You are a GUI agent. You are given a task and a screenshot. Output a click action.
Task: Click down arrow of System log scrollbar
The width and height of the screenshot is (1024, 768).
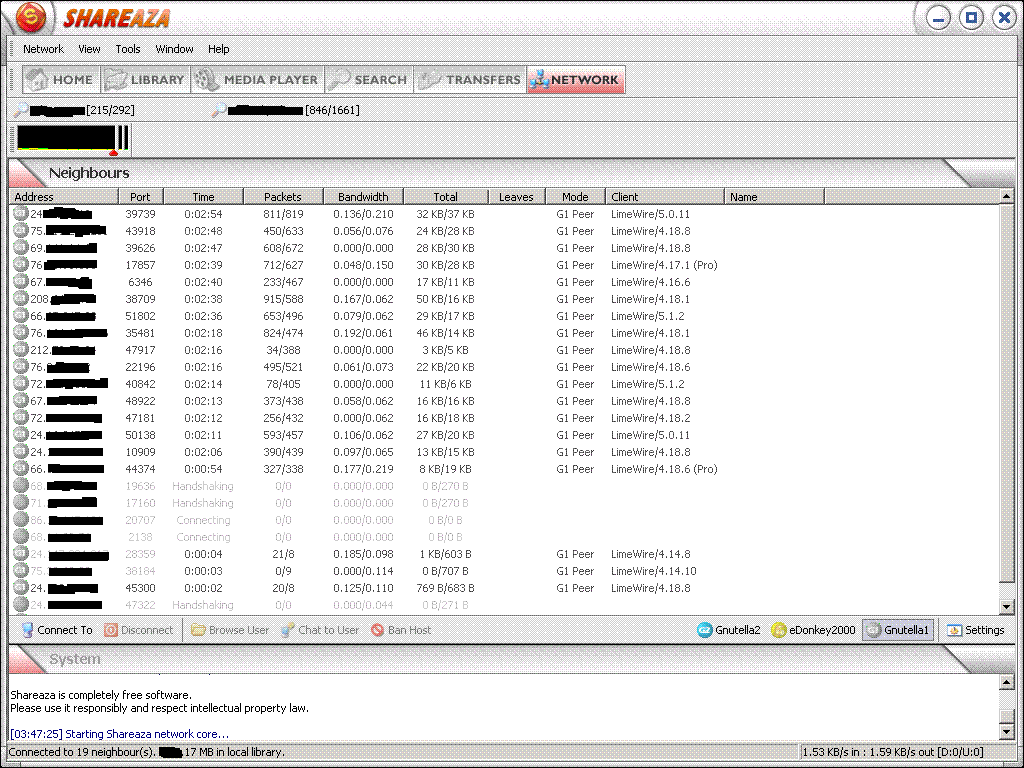(1006, 731)
